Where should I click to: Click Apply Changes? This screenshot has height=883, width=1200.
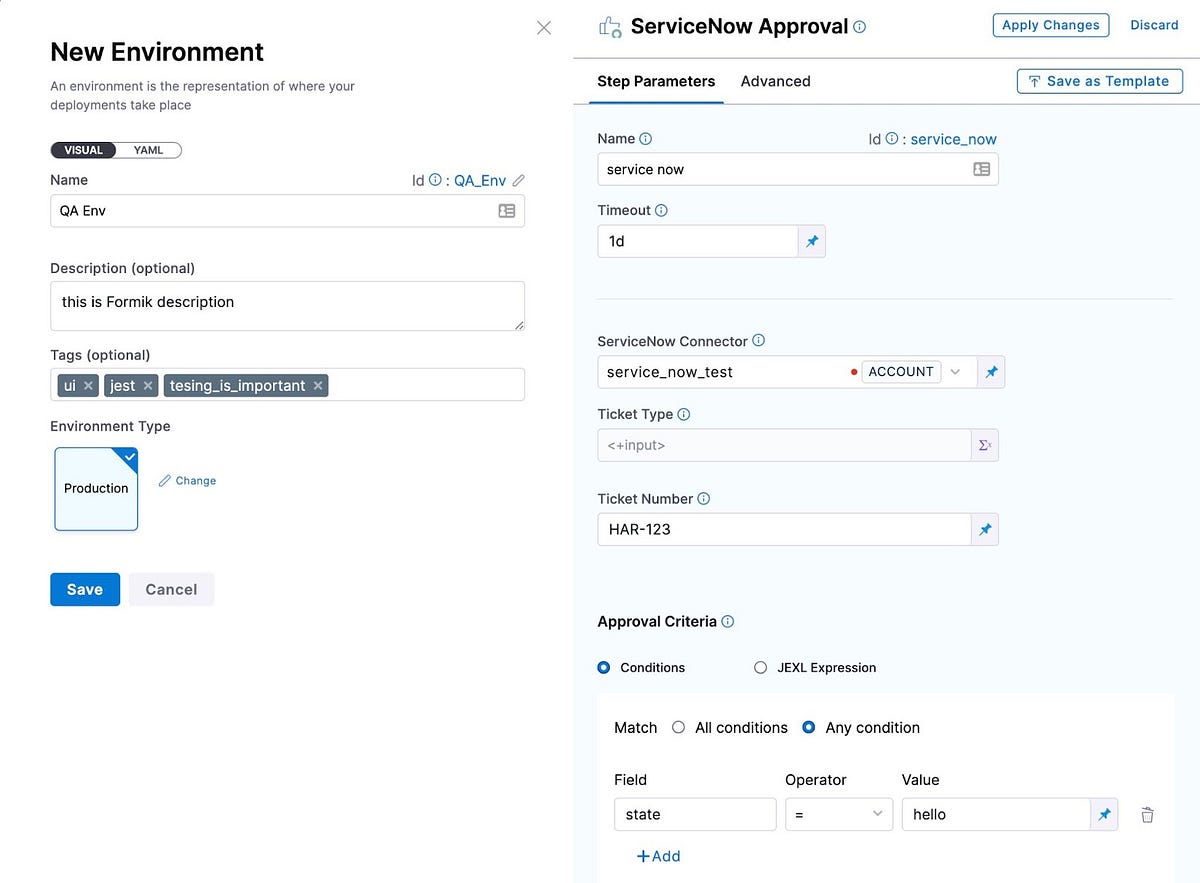click(x=1050, y=24)
